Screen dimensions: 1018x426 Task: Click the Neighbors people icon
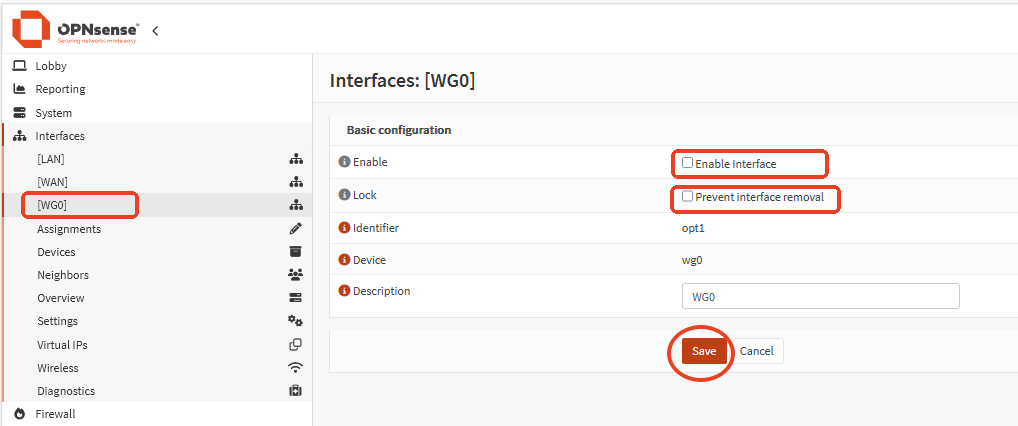pos(295,275)
